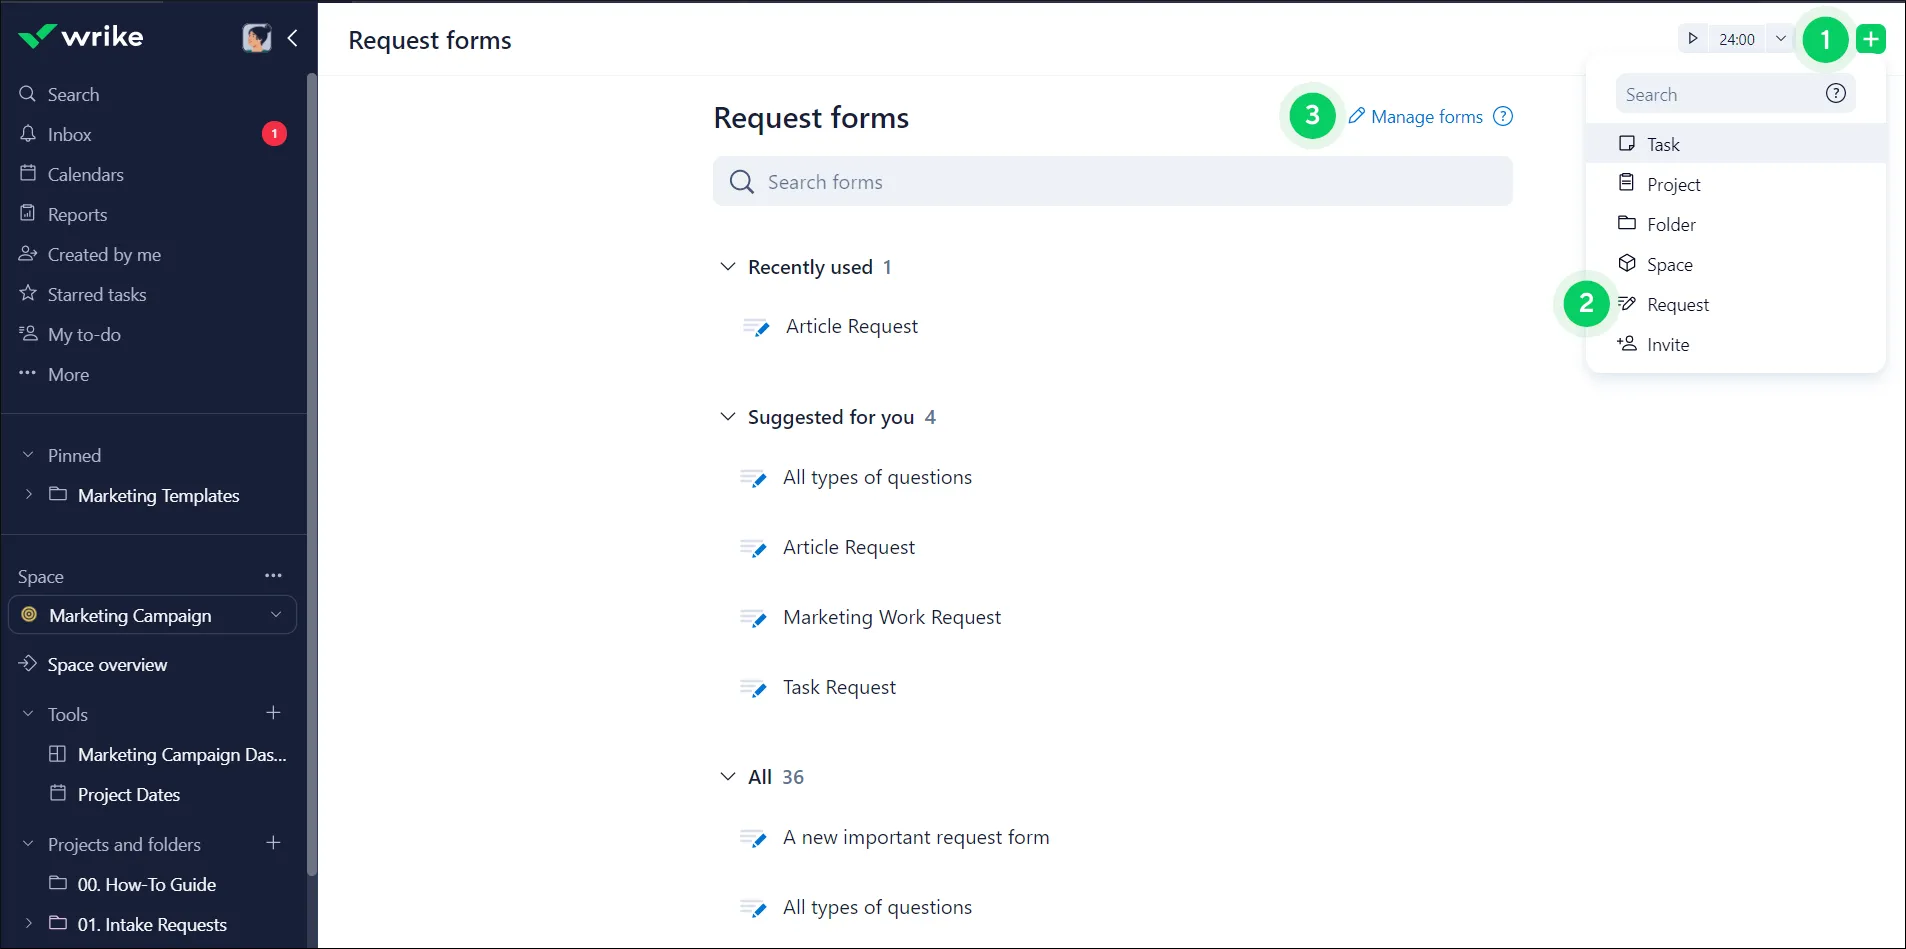Image resolution: width=1906 pixels, height=949 pixels.
Task: Click the green plus to create something new
Action: click(1872, 38)
